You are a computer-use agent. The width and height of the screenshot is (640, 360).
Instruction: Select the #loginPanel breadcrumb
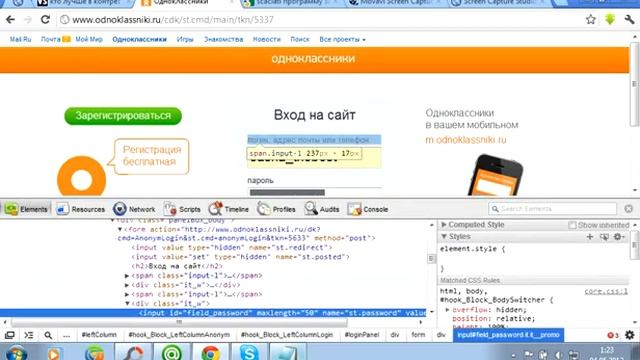pyautogui.click(x=362, y=335)
